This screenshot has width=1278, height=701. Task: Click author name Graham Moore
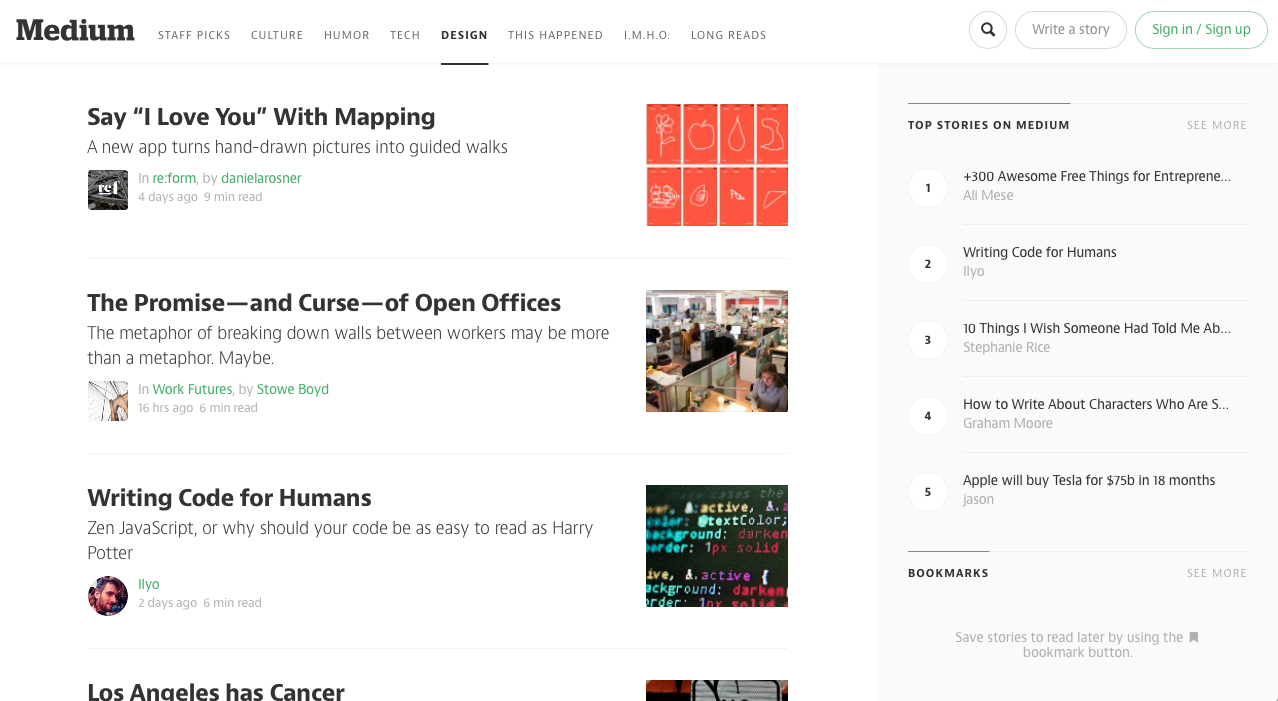1008,424
